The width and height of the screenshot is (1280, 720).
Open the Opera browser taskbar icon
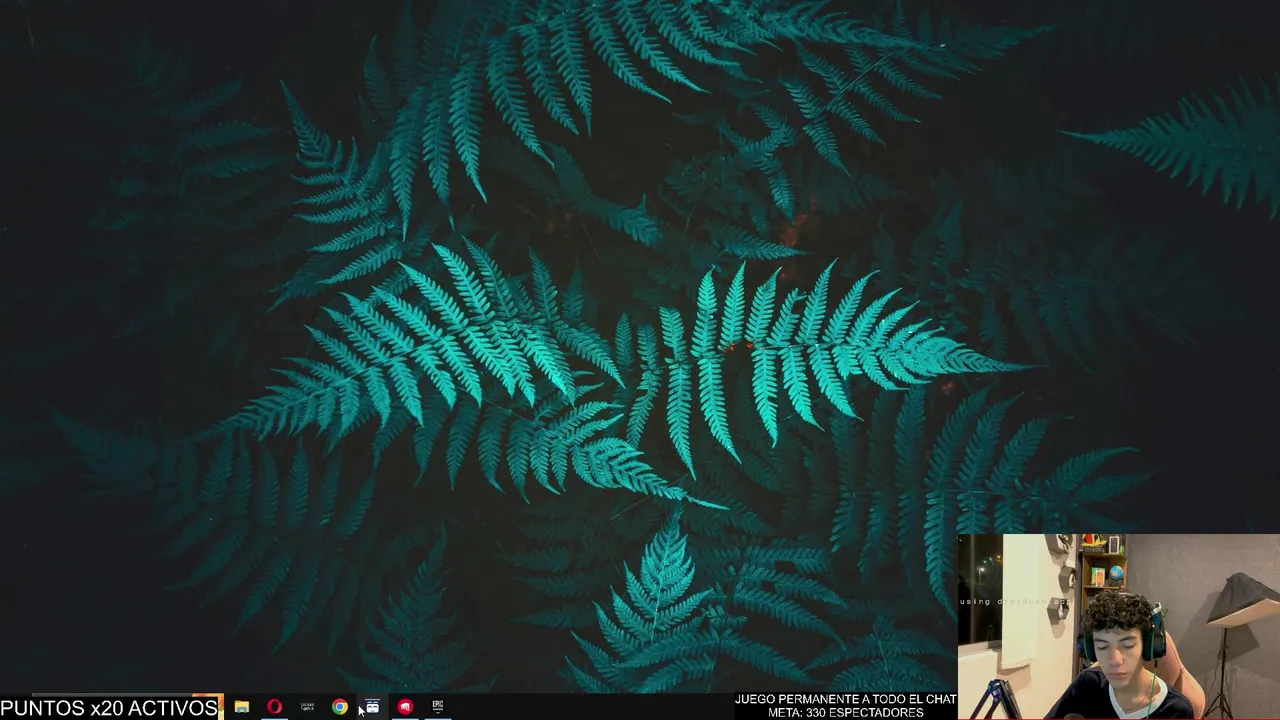274,706
